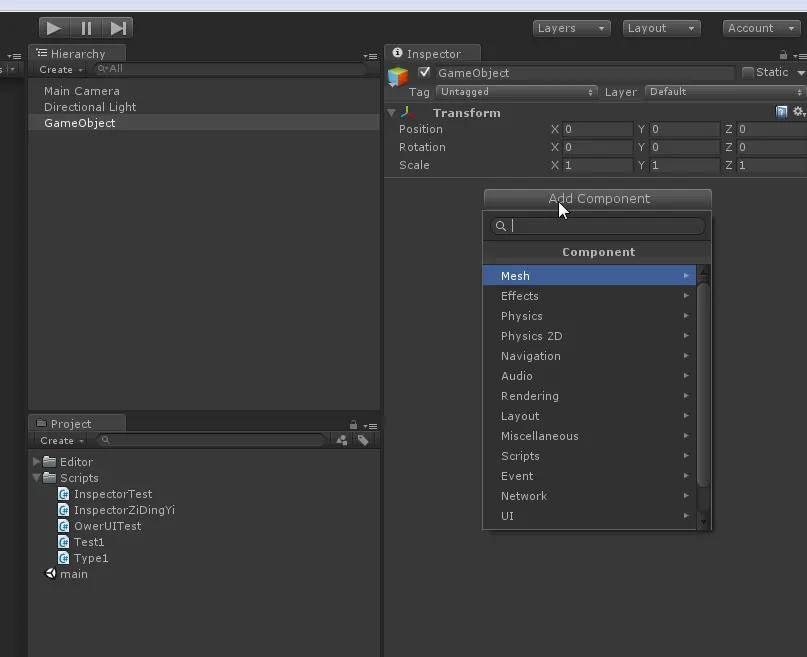Select the main scene asset
807x657 pixels.
(x=67, y=574)
